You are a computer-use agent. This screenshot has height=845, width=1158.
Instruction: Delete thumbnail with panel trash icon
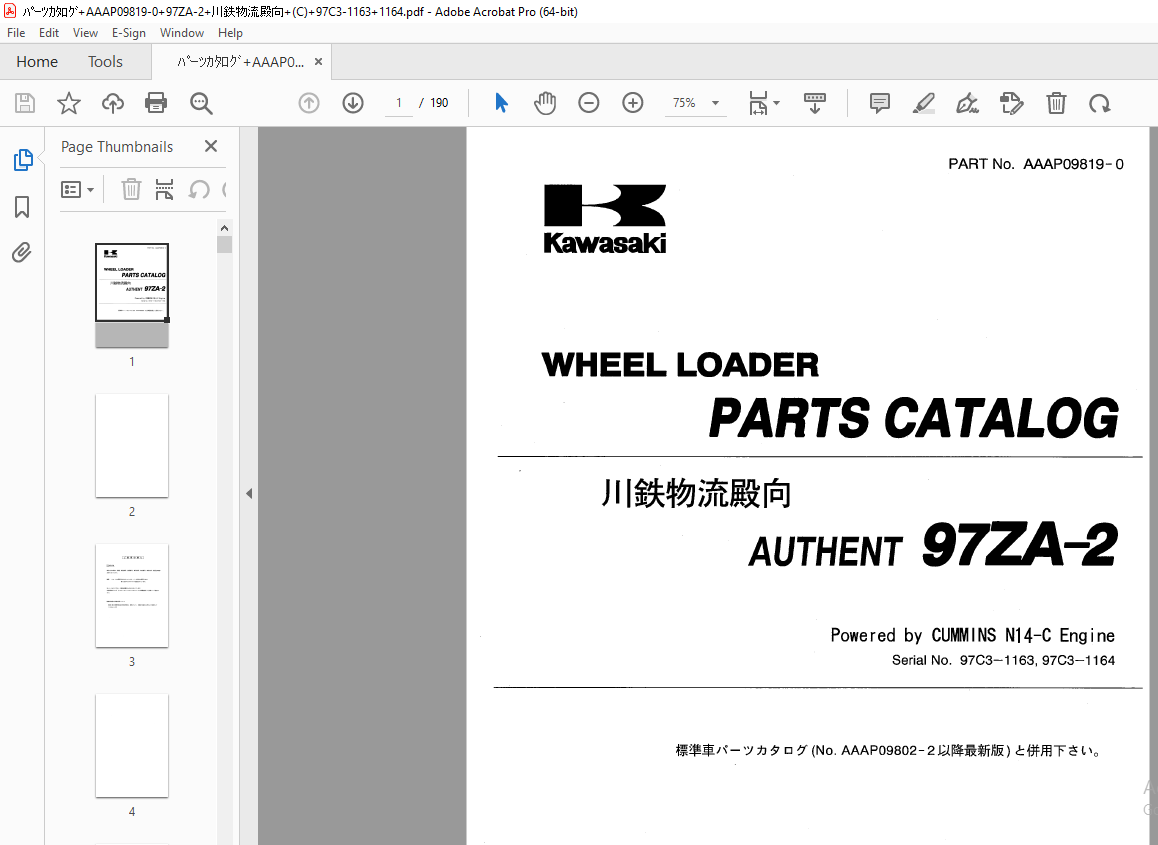point(131,190)
